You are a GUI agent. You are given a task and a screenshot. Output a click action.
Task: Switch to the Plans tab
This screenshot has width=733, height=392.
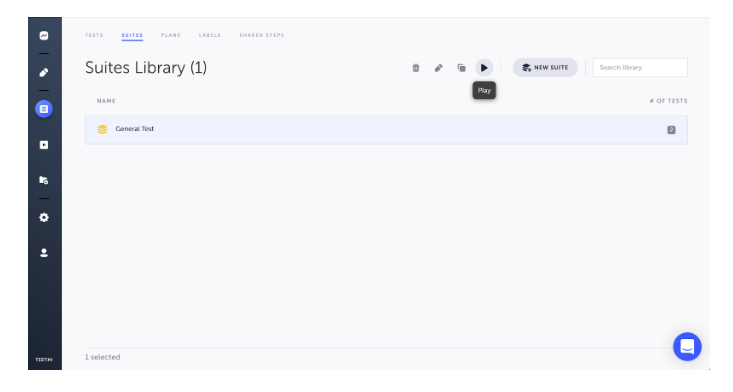(x=171, y=35)
